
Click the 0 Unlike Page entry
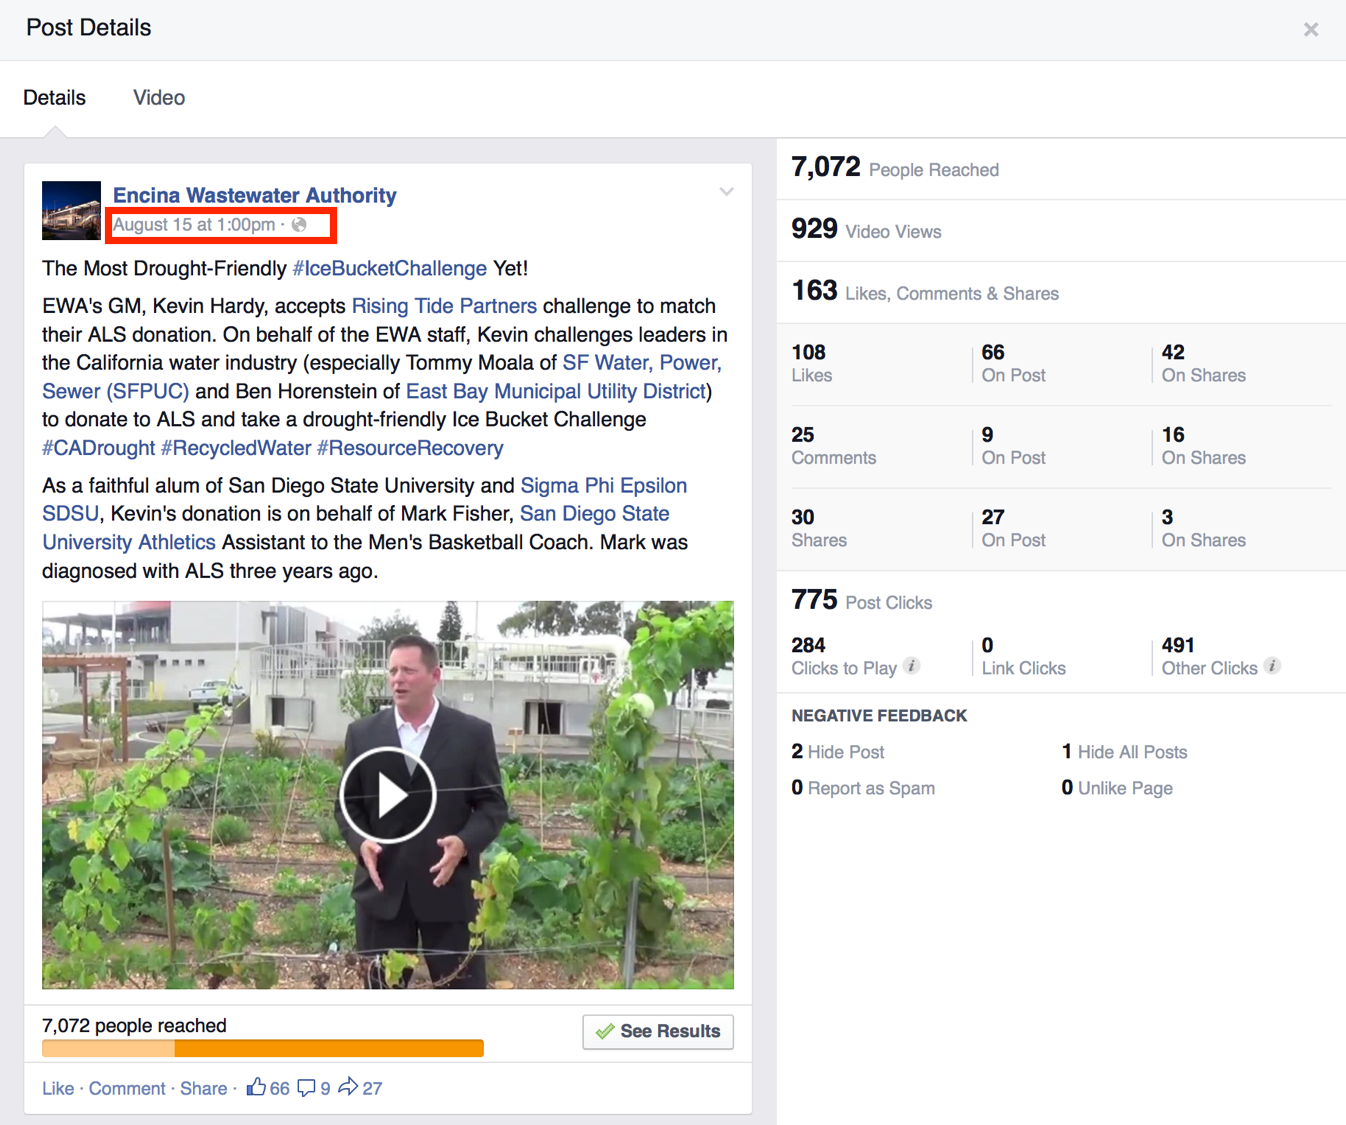pos(1117,788)
